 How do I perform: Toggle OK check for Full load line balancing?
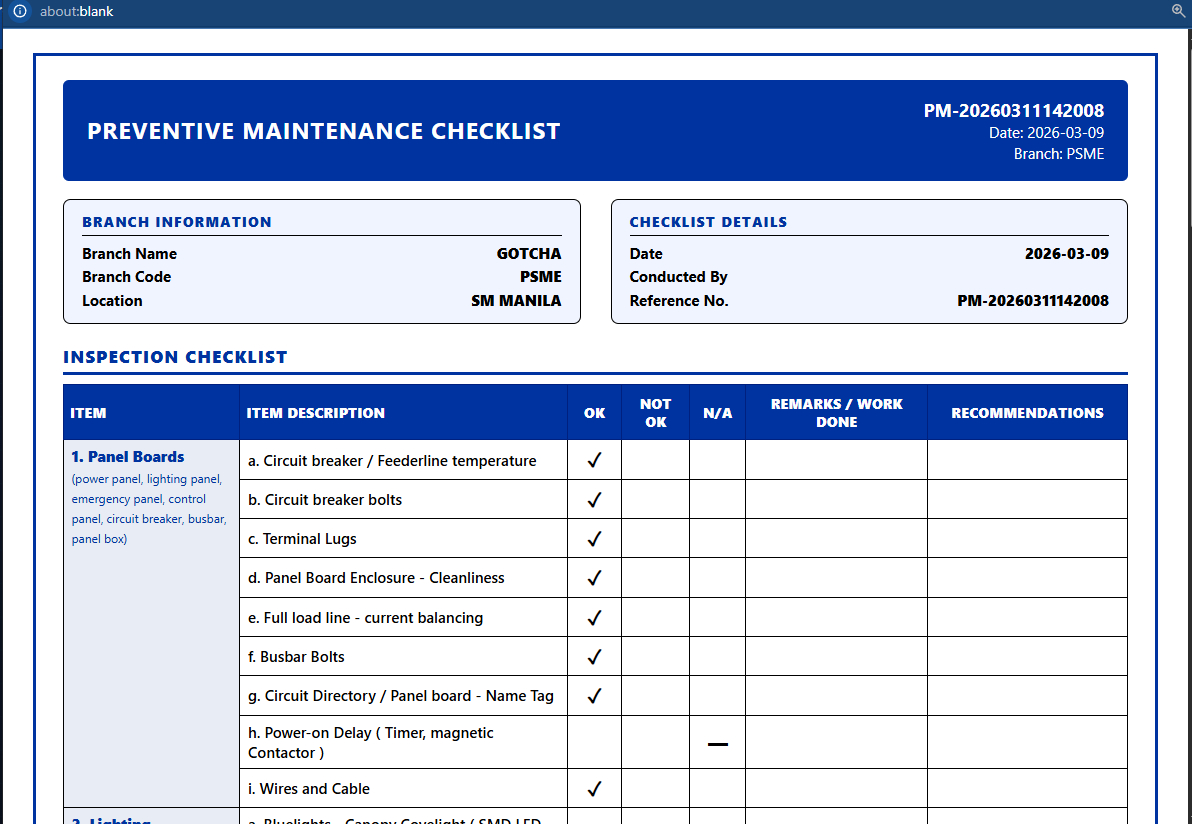[594, 618]
